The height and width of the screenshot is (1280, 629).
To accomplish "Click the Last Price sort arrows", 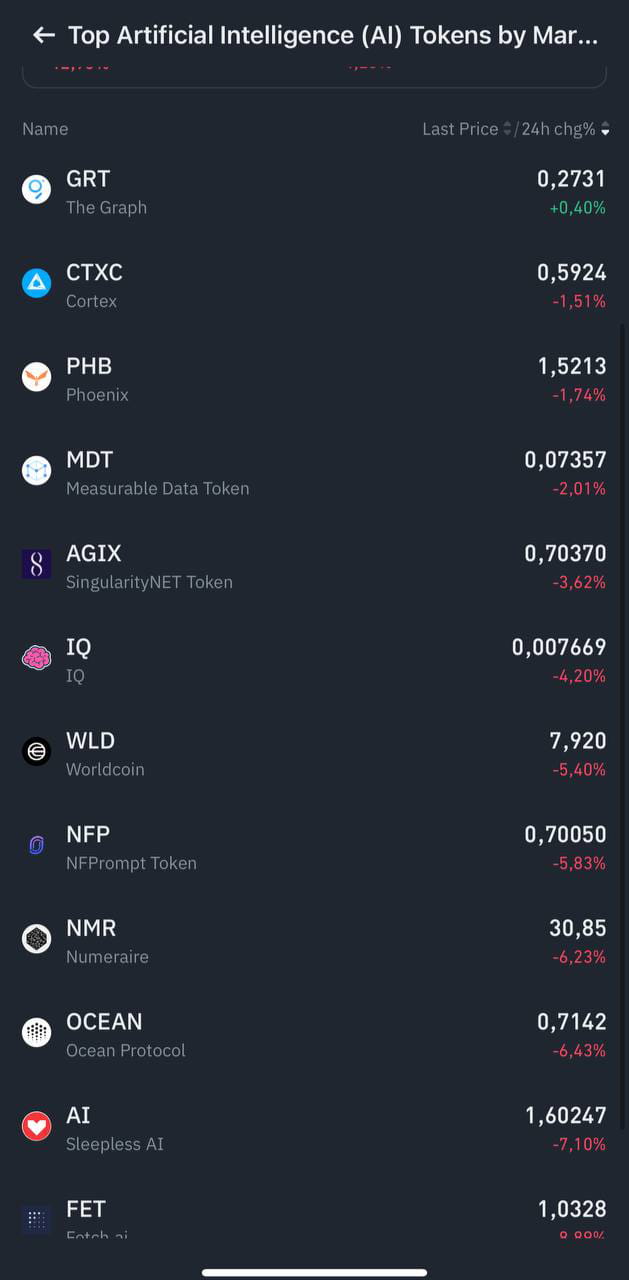I will (508, 129).
